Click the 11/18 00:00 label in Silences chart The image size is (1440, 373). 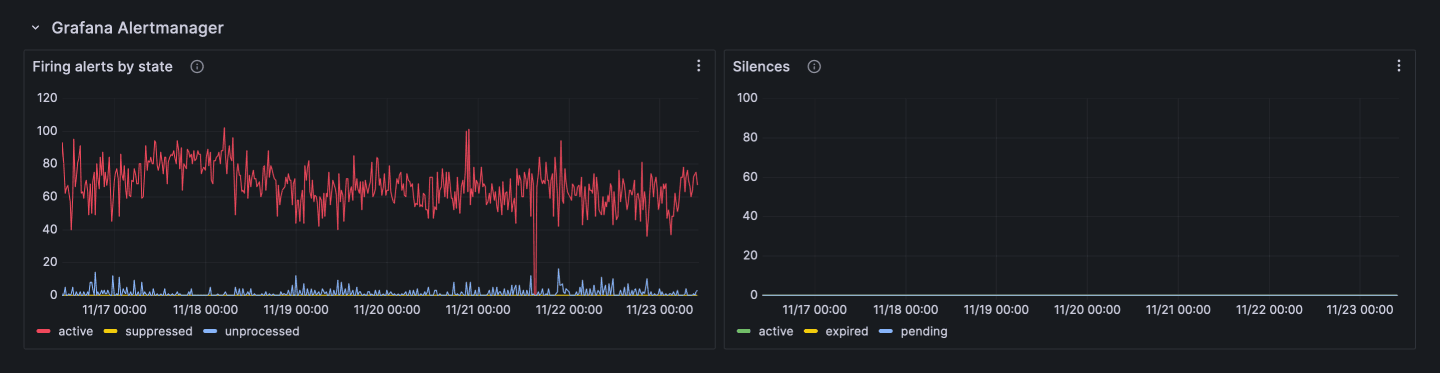[906, 310]
